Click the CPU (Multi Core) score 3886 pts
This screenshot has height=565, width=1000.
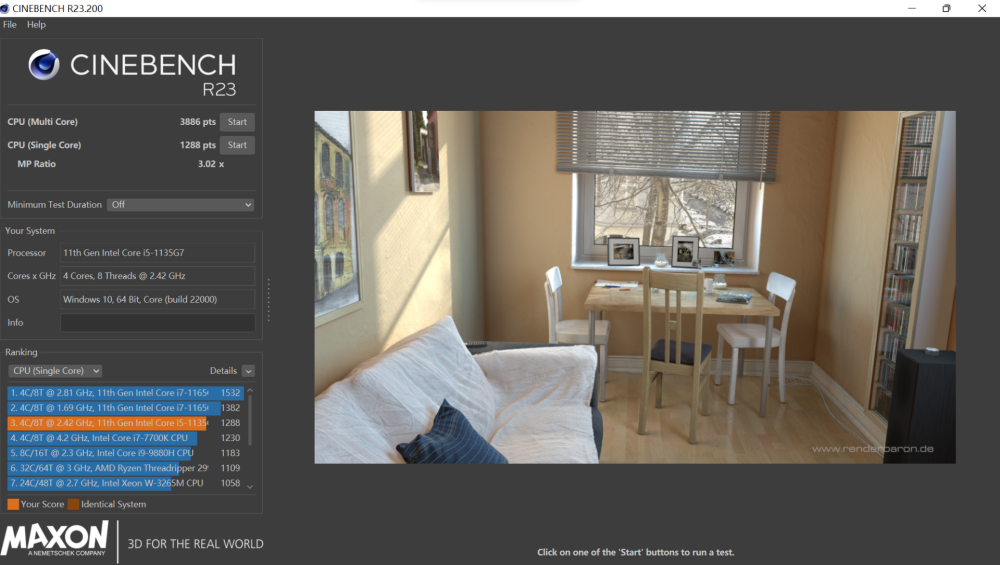click(198, 122)
